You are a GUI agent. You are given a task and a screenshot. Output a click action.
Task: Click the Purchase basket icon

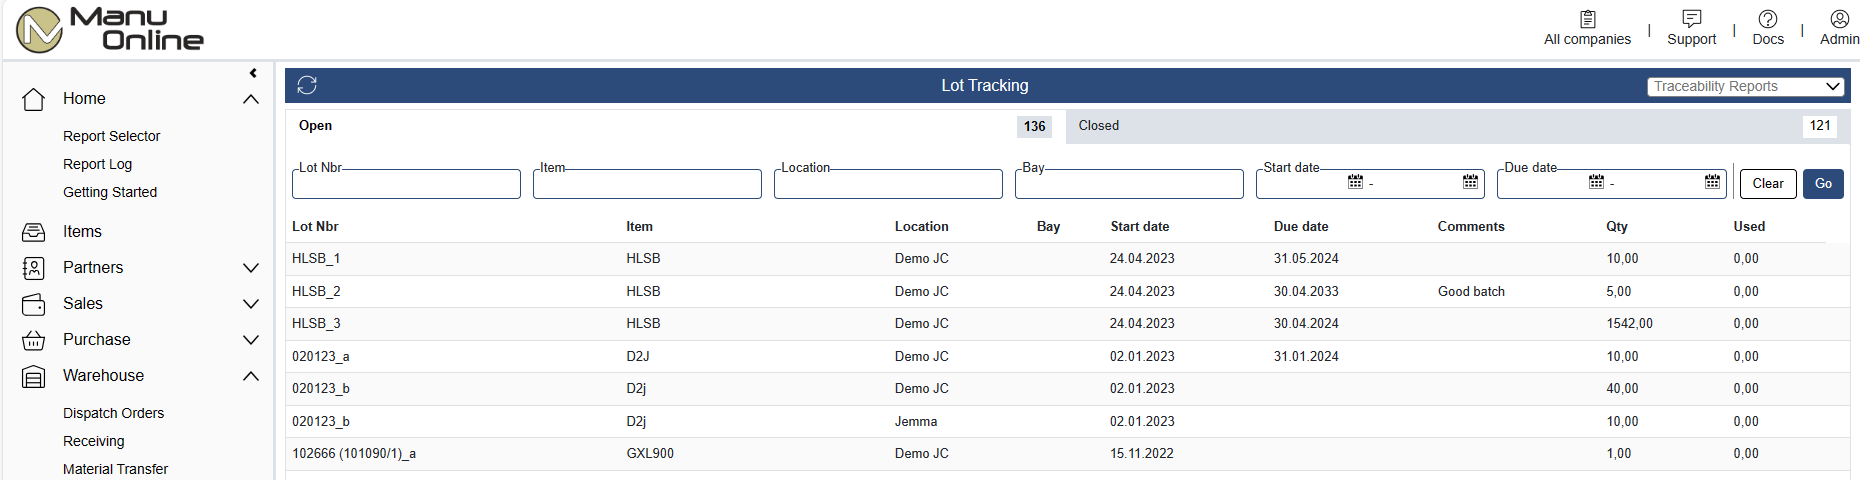[33, 340]
